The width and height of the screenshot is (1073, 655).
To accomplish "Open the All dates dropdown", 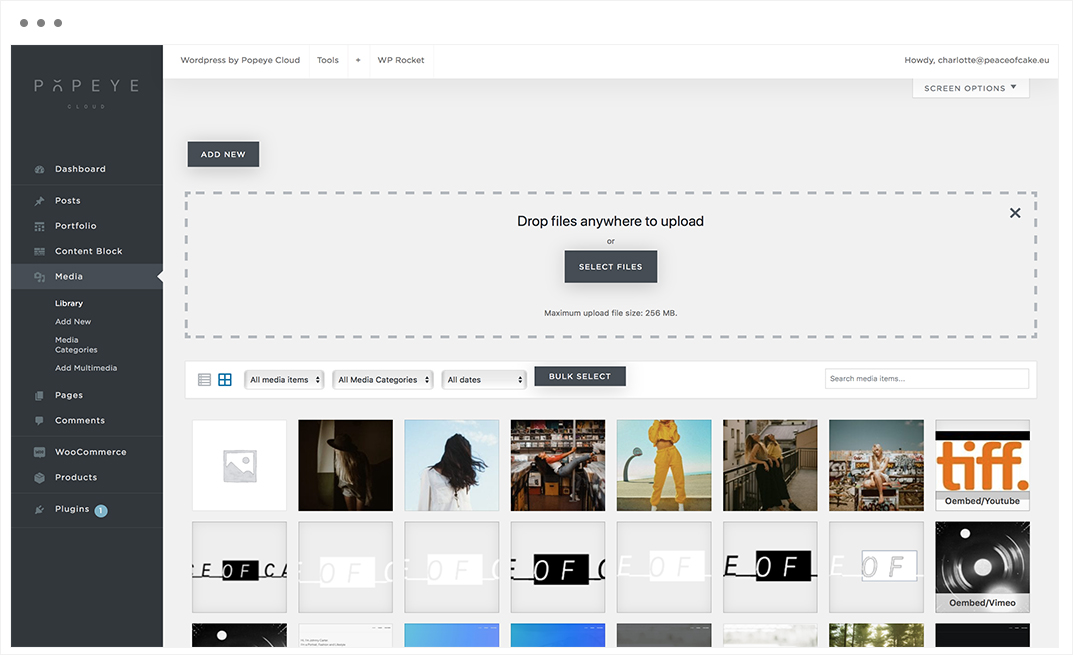I will point(484,380).
